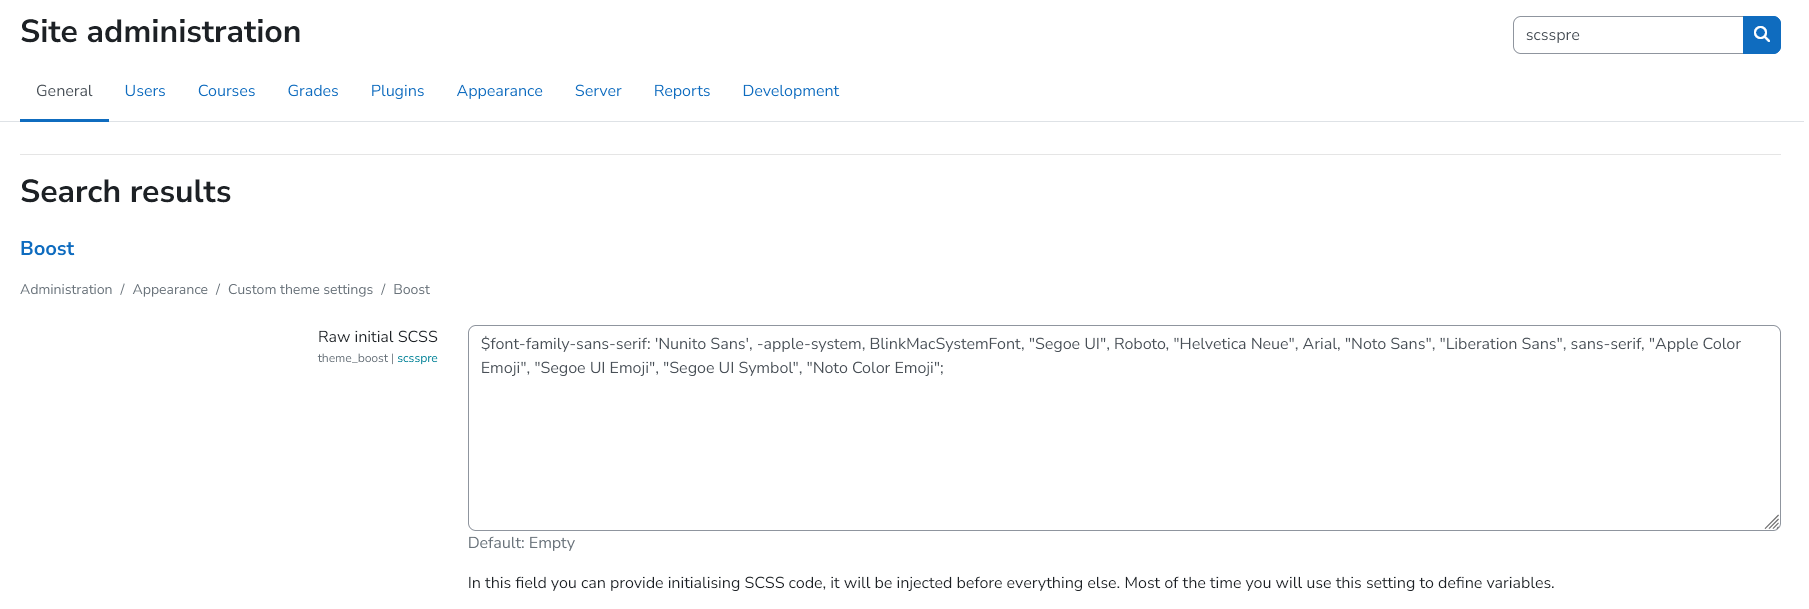Grab the textarea resize handle corner

click(x=1772, y=522)
